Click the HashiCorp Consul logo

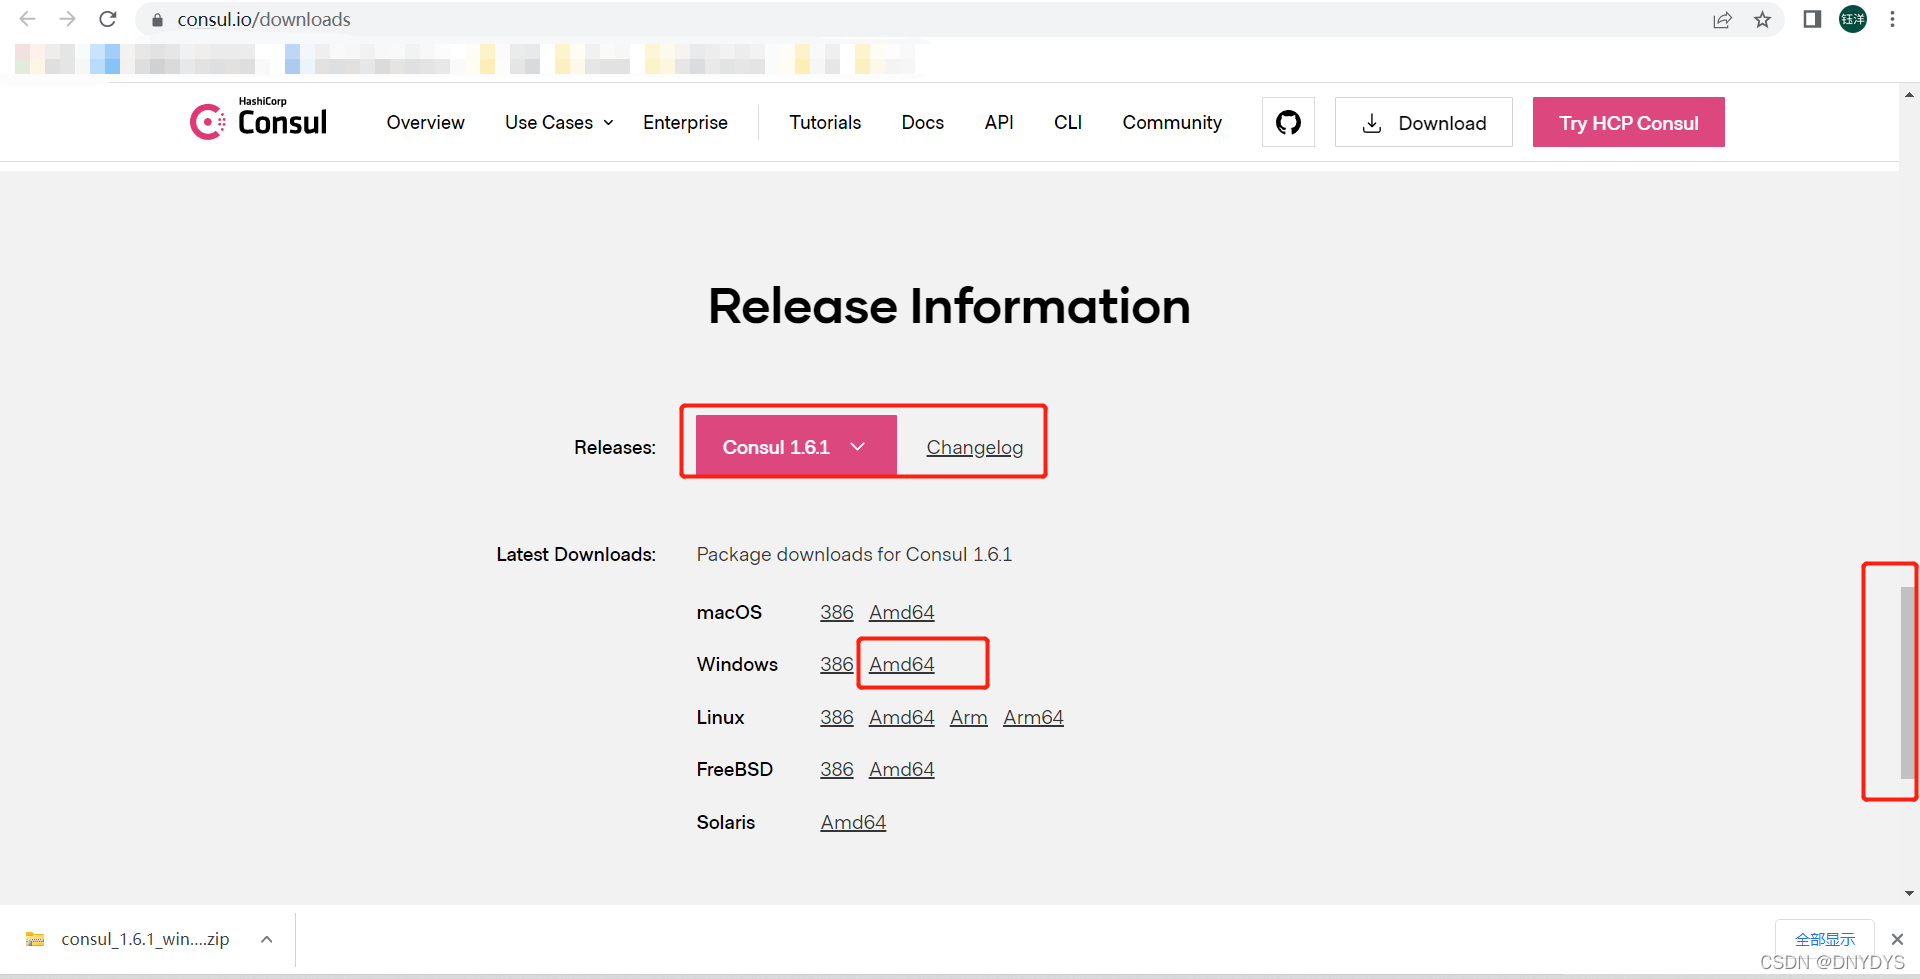[258, 119]
